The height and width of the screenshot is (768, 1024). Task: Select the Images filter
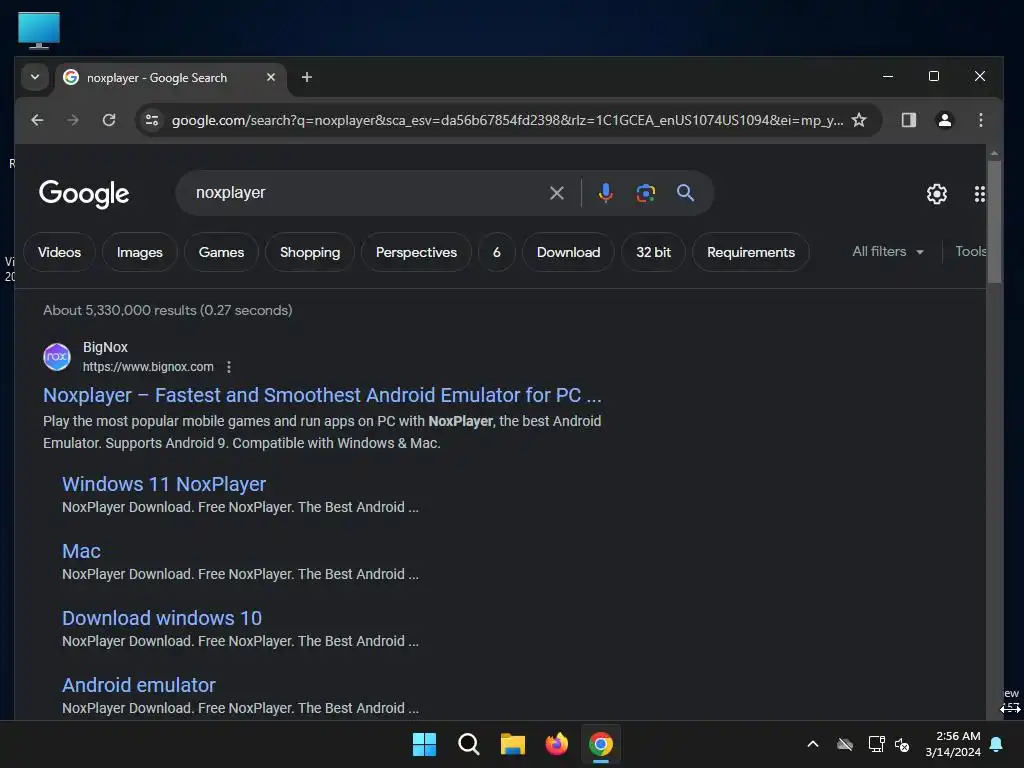[x=140, y=252]
